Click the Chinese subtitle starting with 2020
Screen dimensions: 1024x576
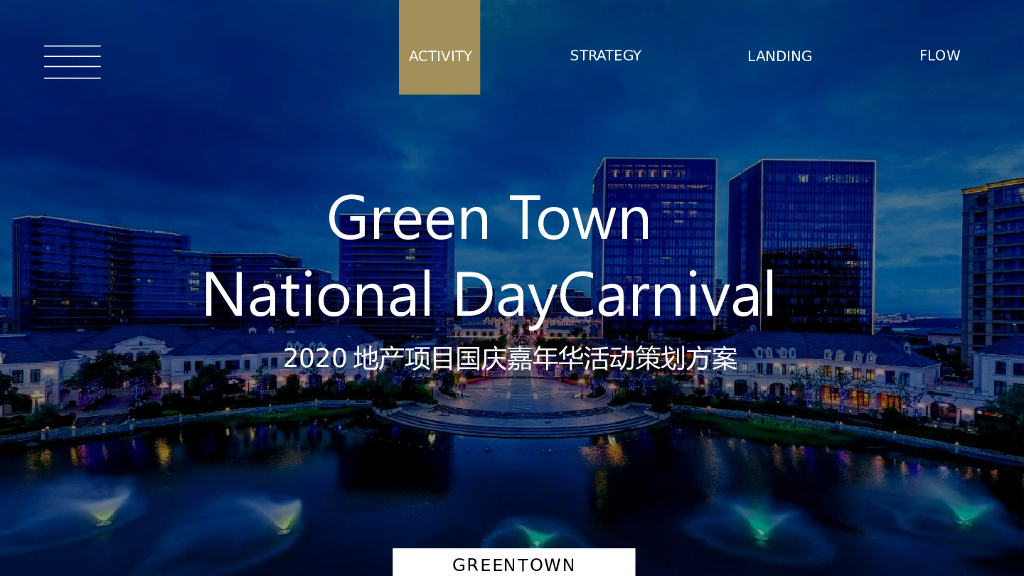pos(510,358)
